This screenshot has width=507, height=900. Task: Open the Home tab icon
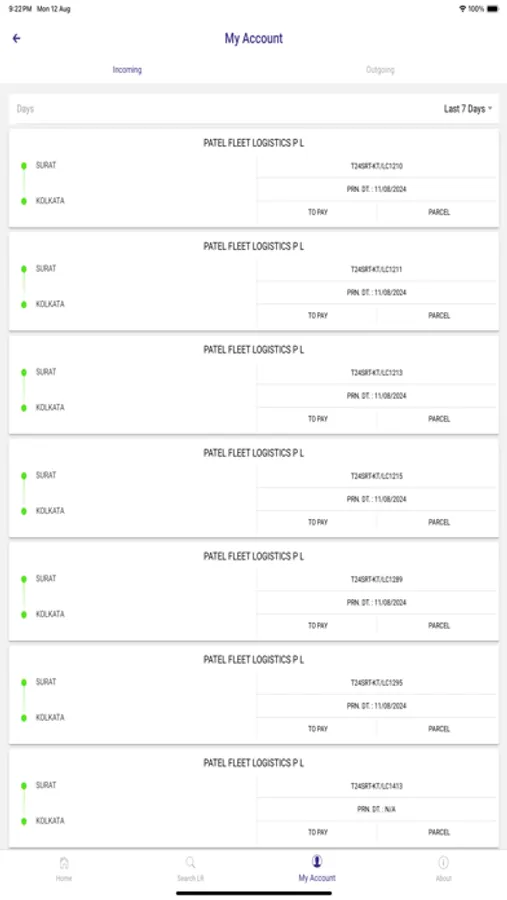point(64,863)
